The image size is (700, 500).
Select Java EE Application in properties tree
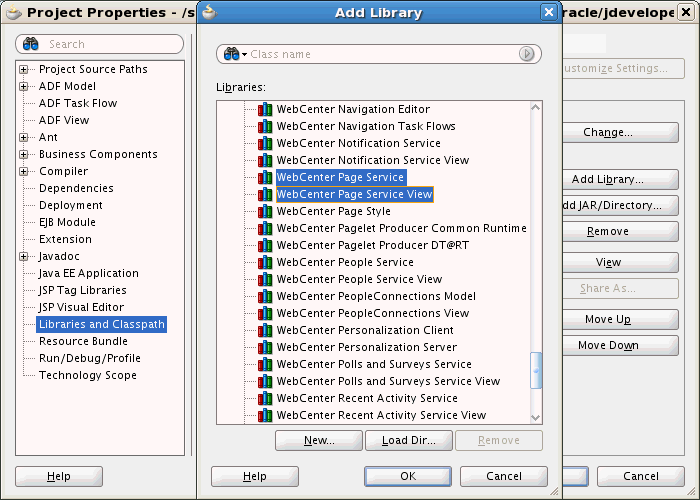pos(89,273)
